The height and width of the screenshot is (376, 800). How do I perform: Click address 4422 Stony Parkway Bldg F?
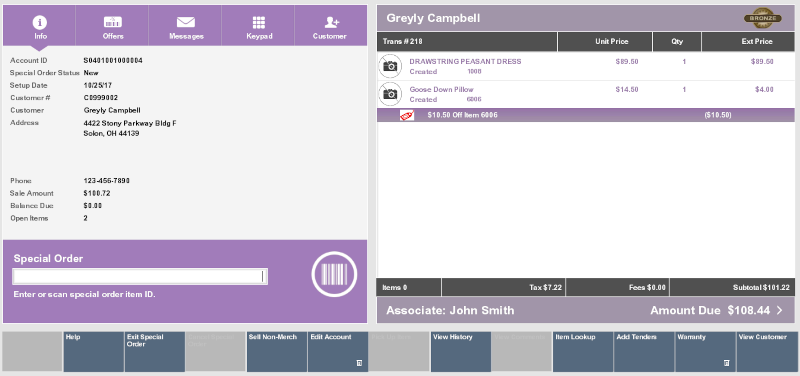[130, 123]
